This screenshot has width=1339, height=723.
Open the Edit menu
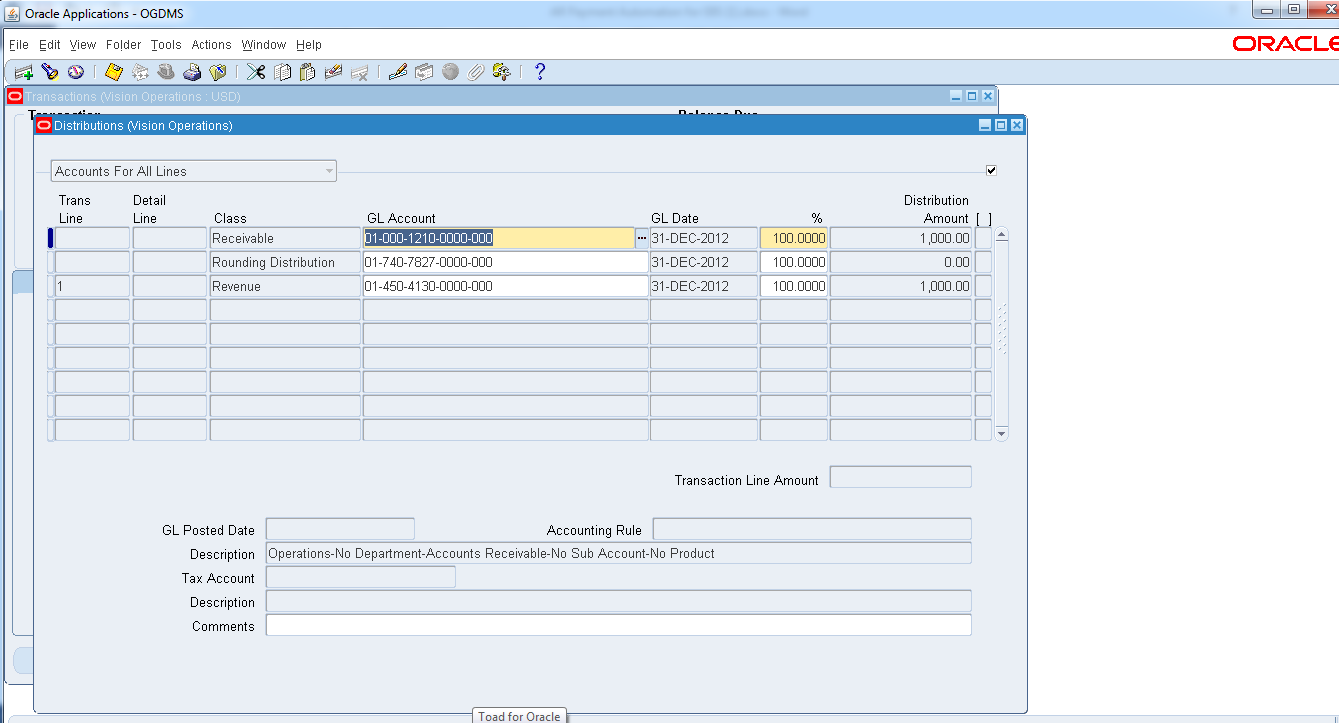pos(50,45)
